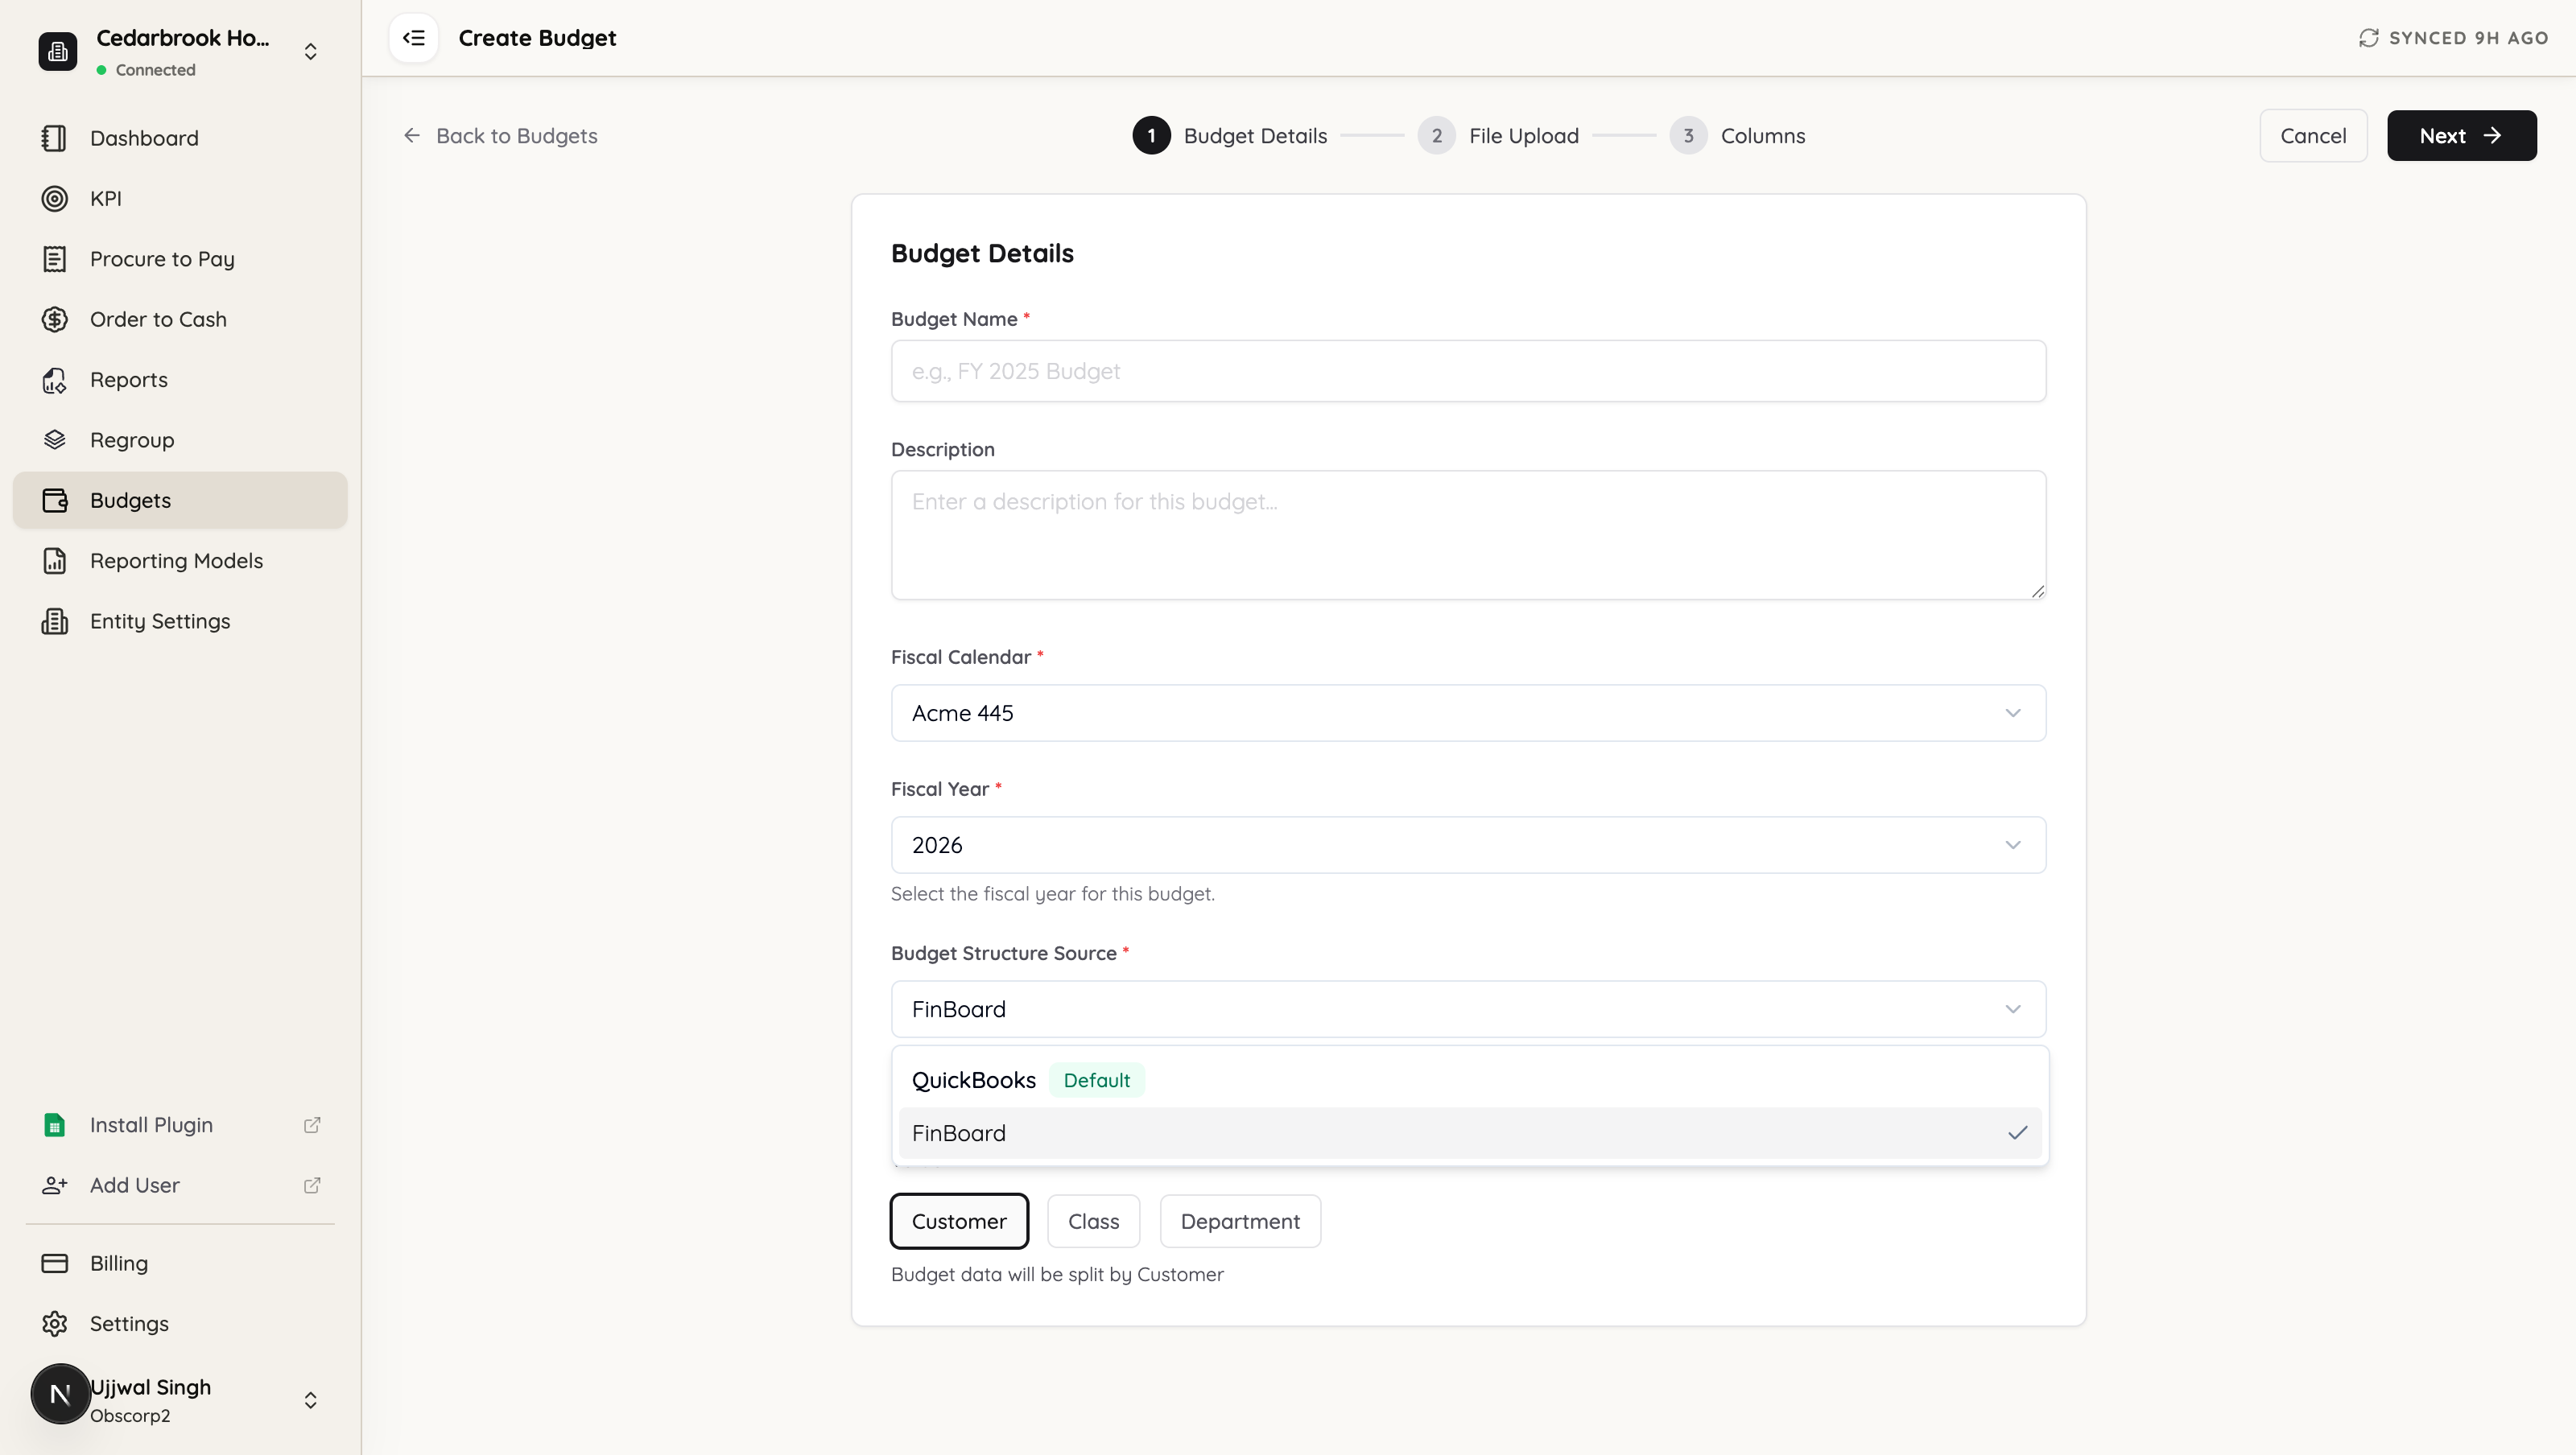Expand the Cedarbrook entity switcher chevrons

pos(311,51)
